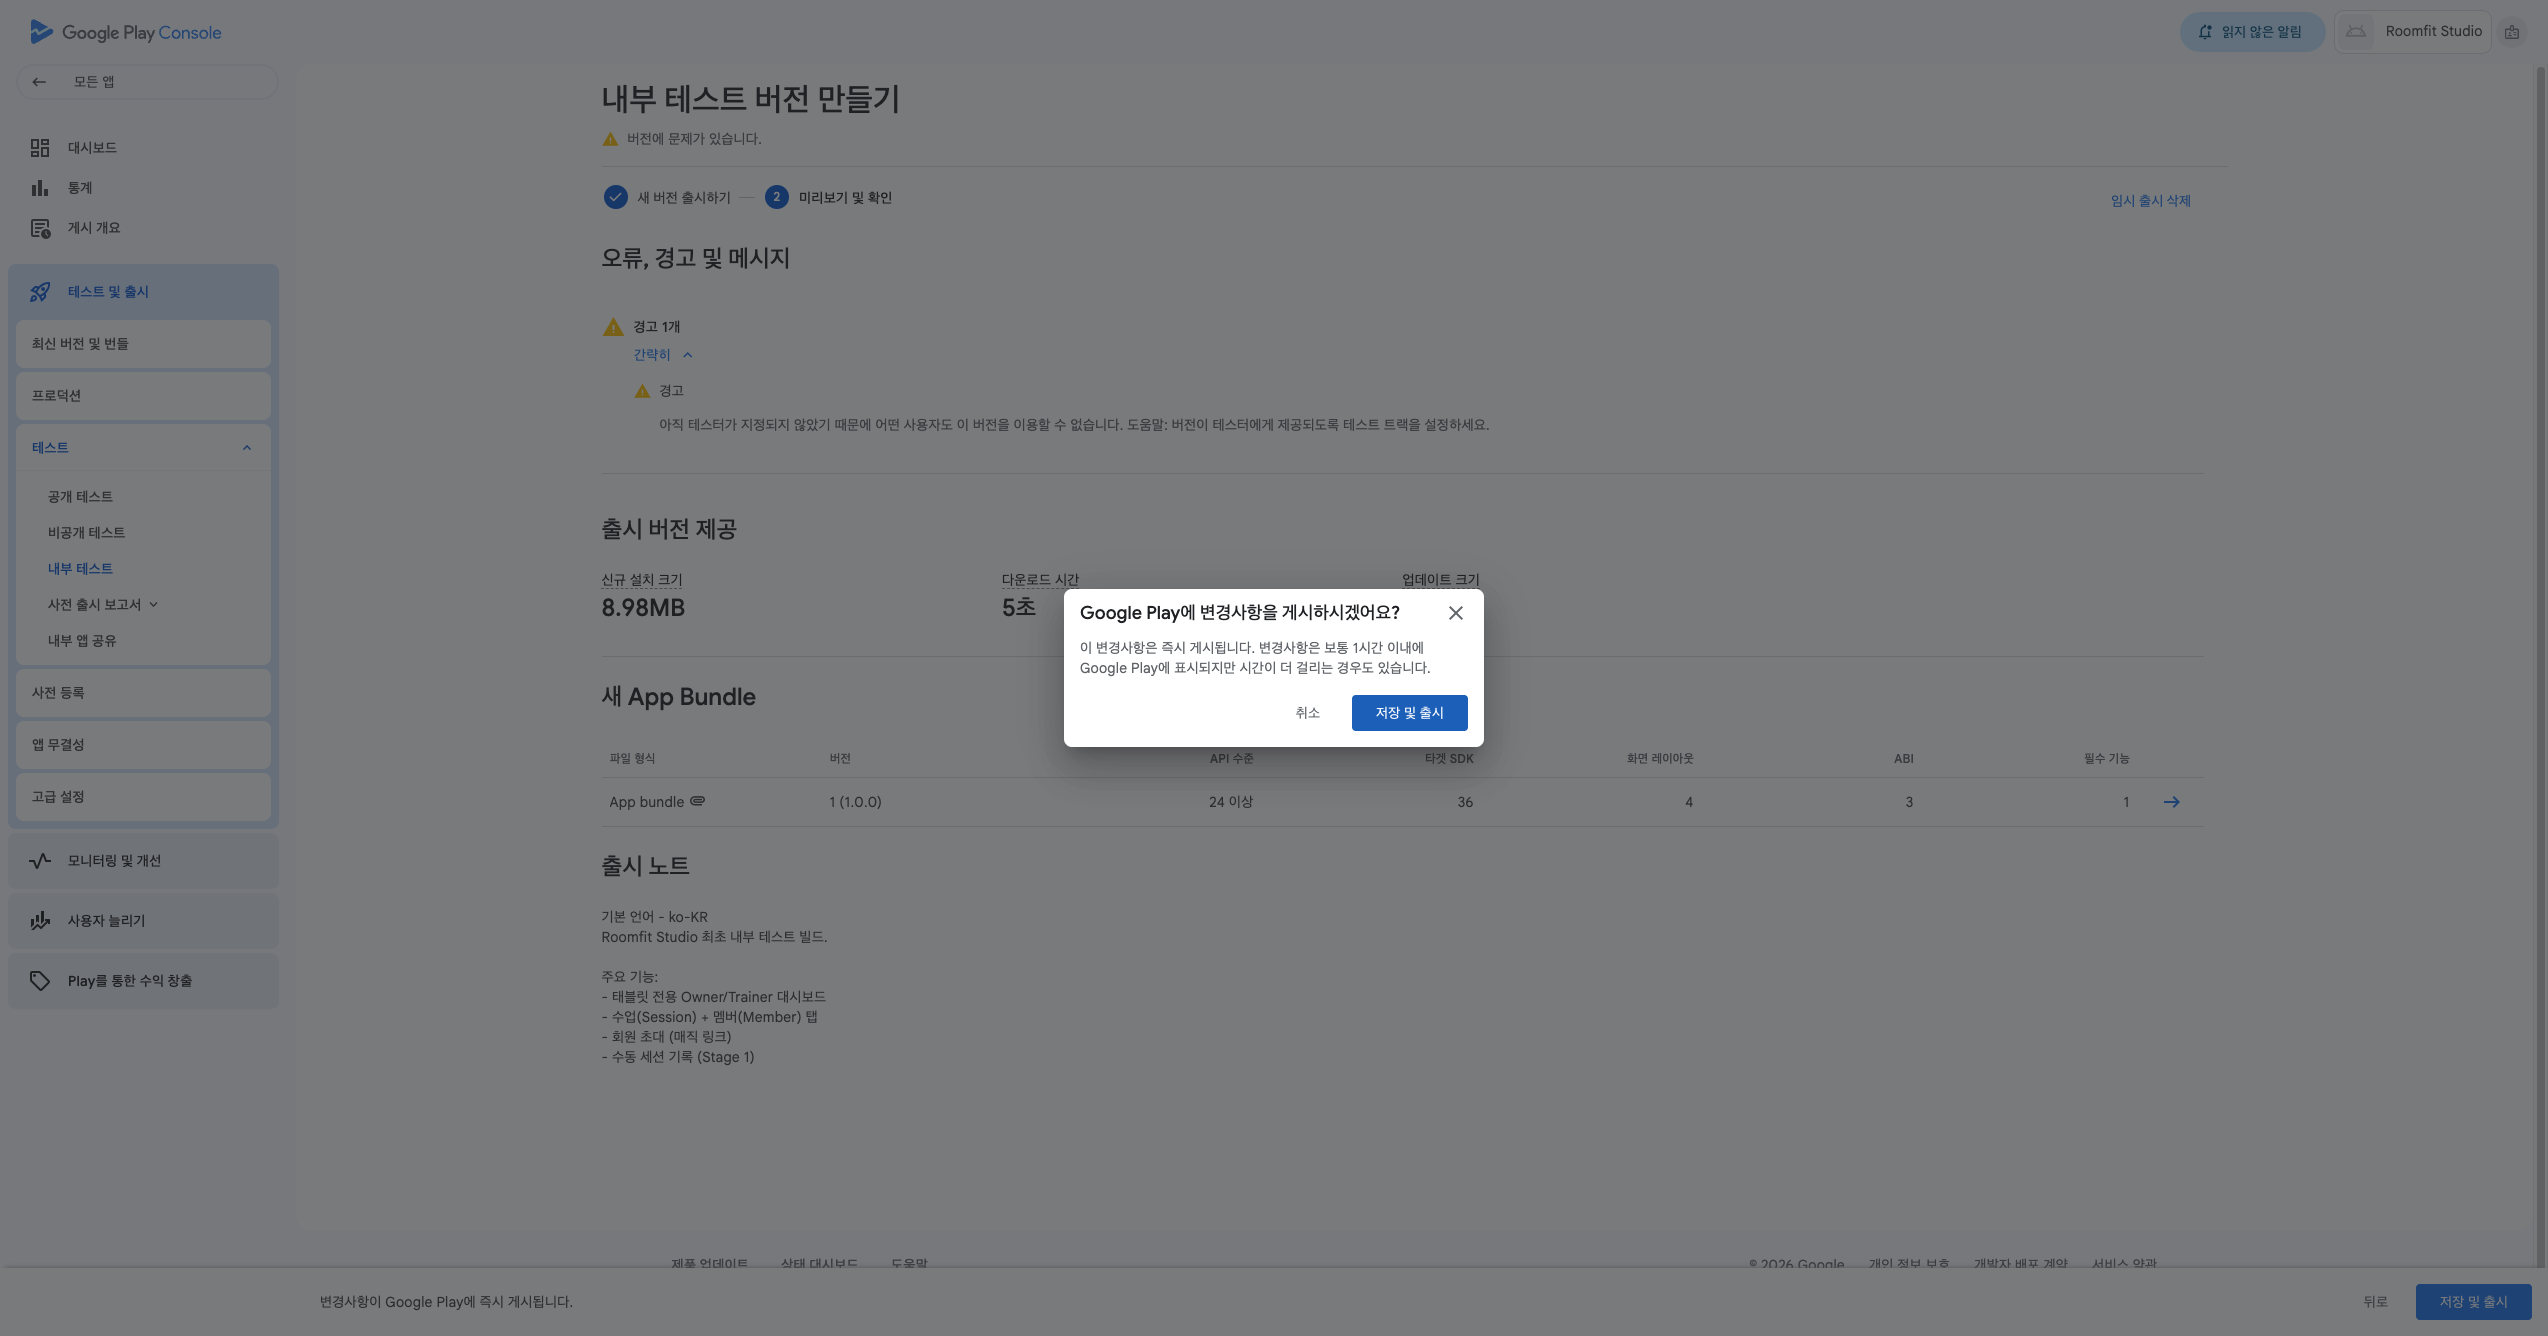Image resolution: width=2548 pixels, height=1336 pixels.
Task: Open 모니터링 및 개선 pulse icon
Action: click(x=40, y=861)
